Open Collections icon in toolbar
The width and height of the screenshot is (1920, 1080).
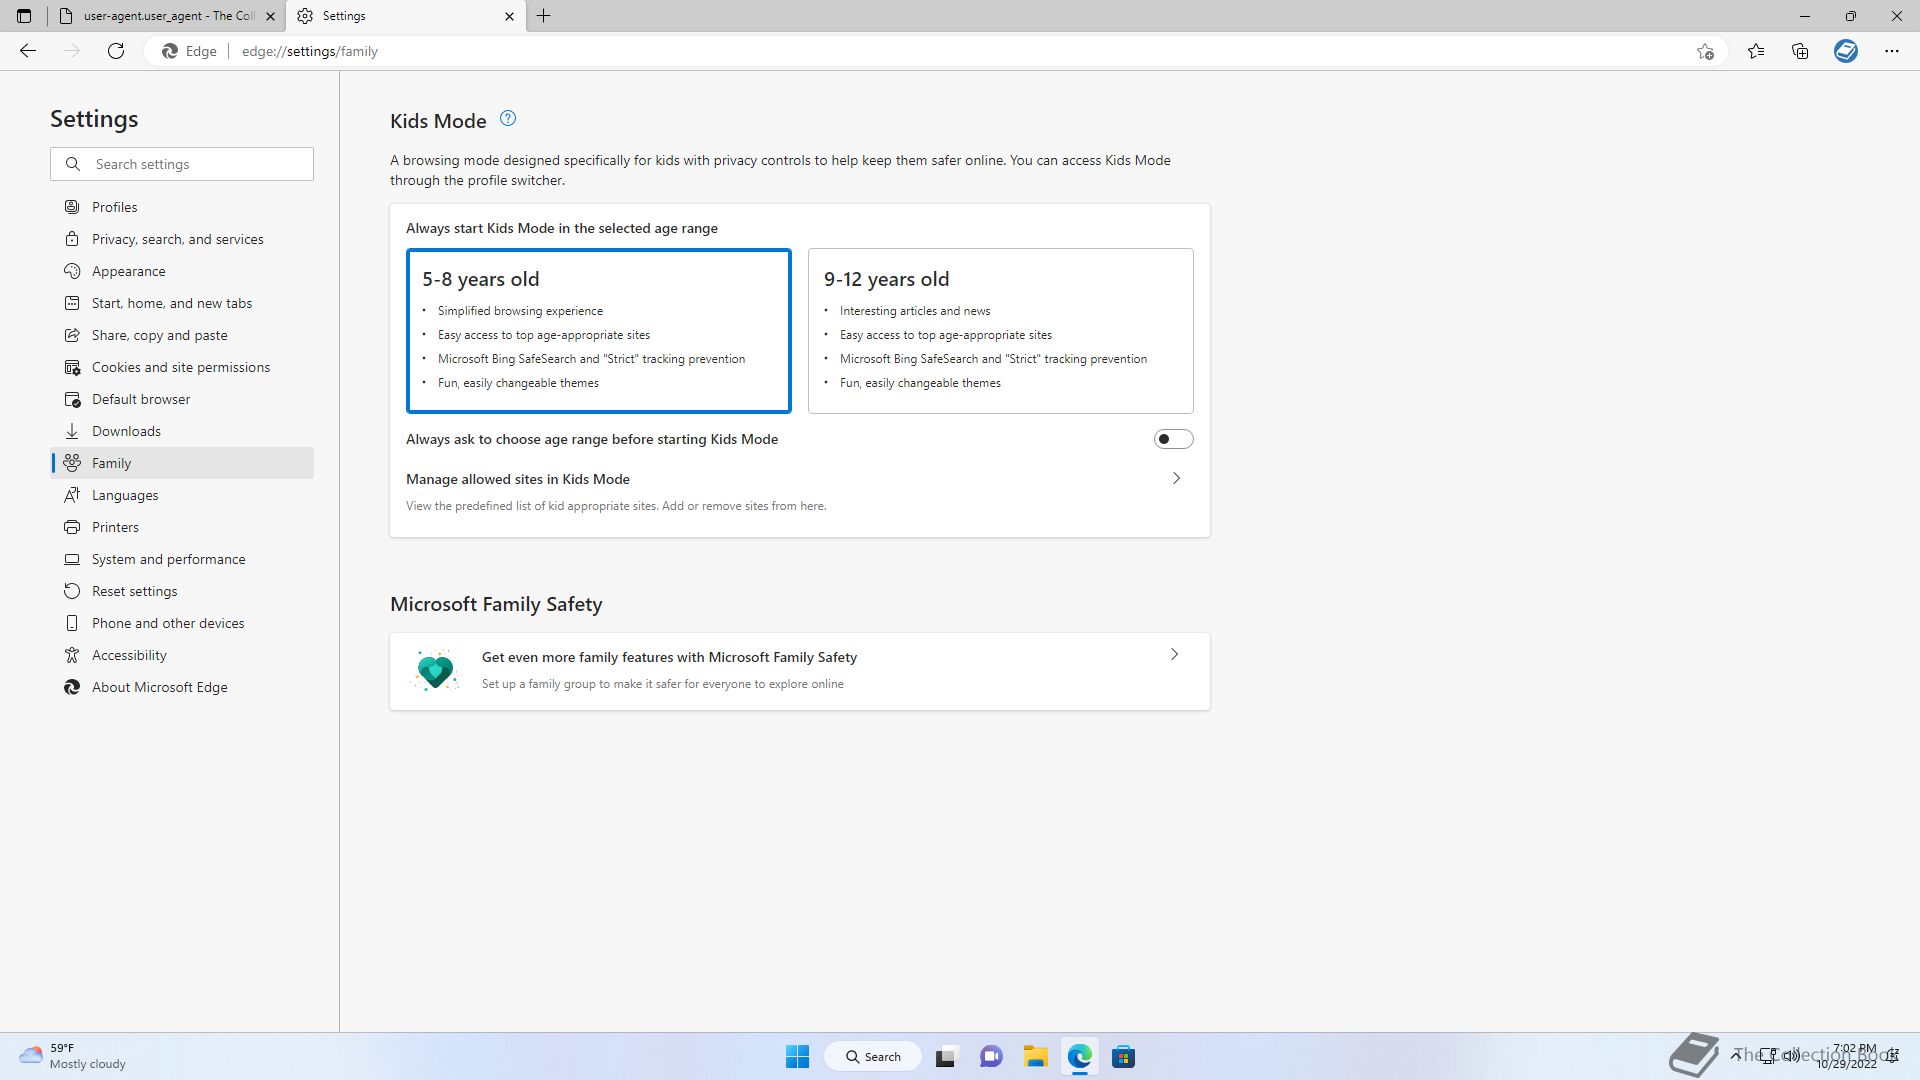click(x=1800, y=51)
